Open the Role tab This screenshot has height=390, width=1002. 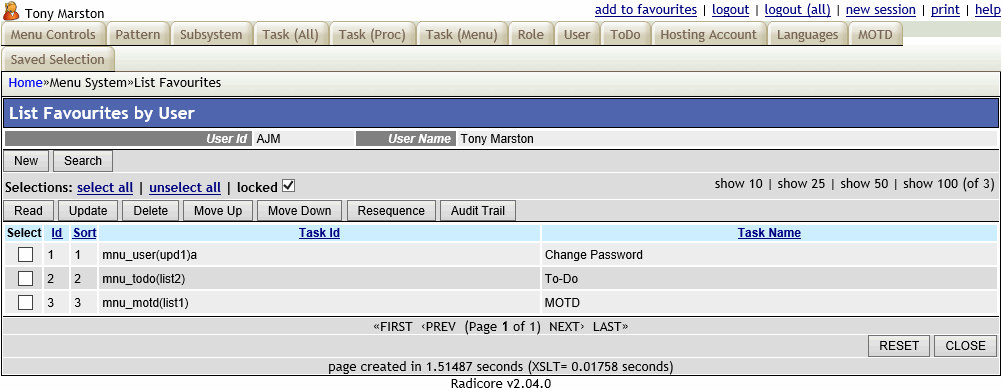(531, 35)
